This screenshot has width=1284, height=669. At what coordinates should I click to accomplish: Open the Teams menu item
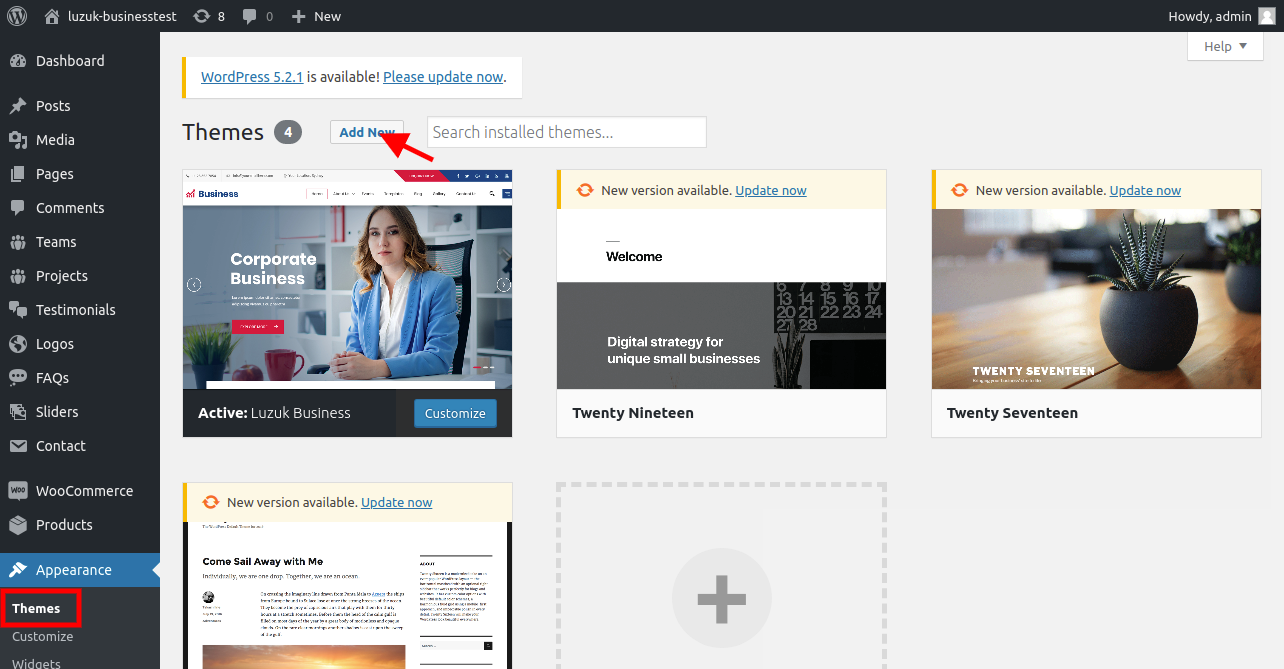tap(56, 242)
